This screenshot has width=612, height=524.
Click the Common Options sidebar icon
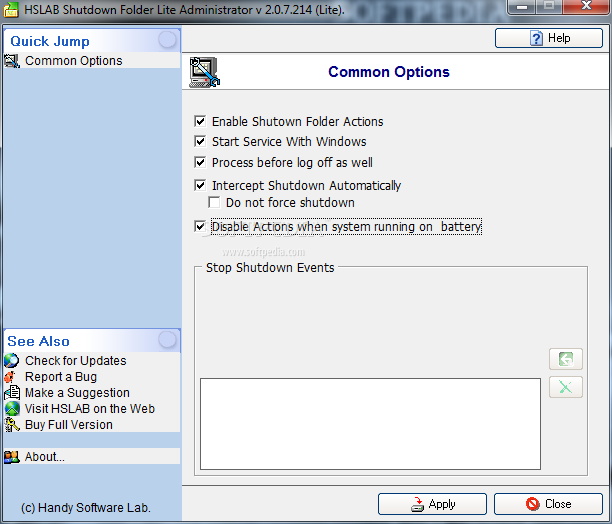pyautogui.click(x=12, y=61)
